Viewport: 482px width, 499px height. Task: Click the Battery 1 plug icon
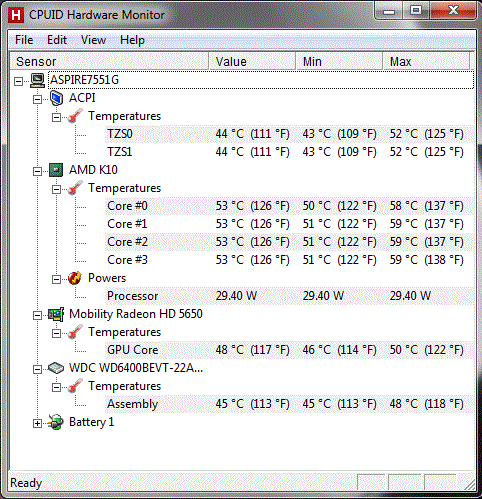pos(56,422)
